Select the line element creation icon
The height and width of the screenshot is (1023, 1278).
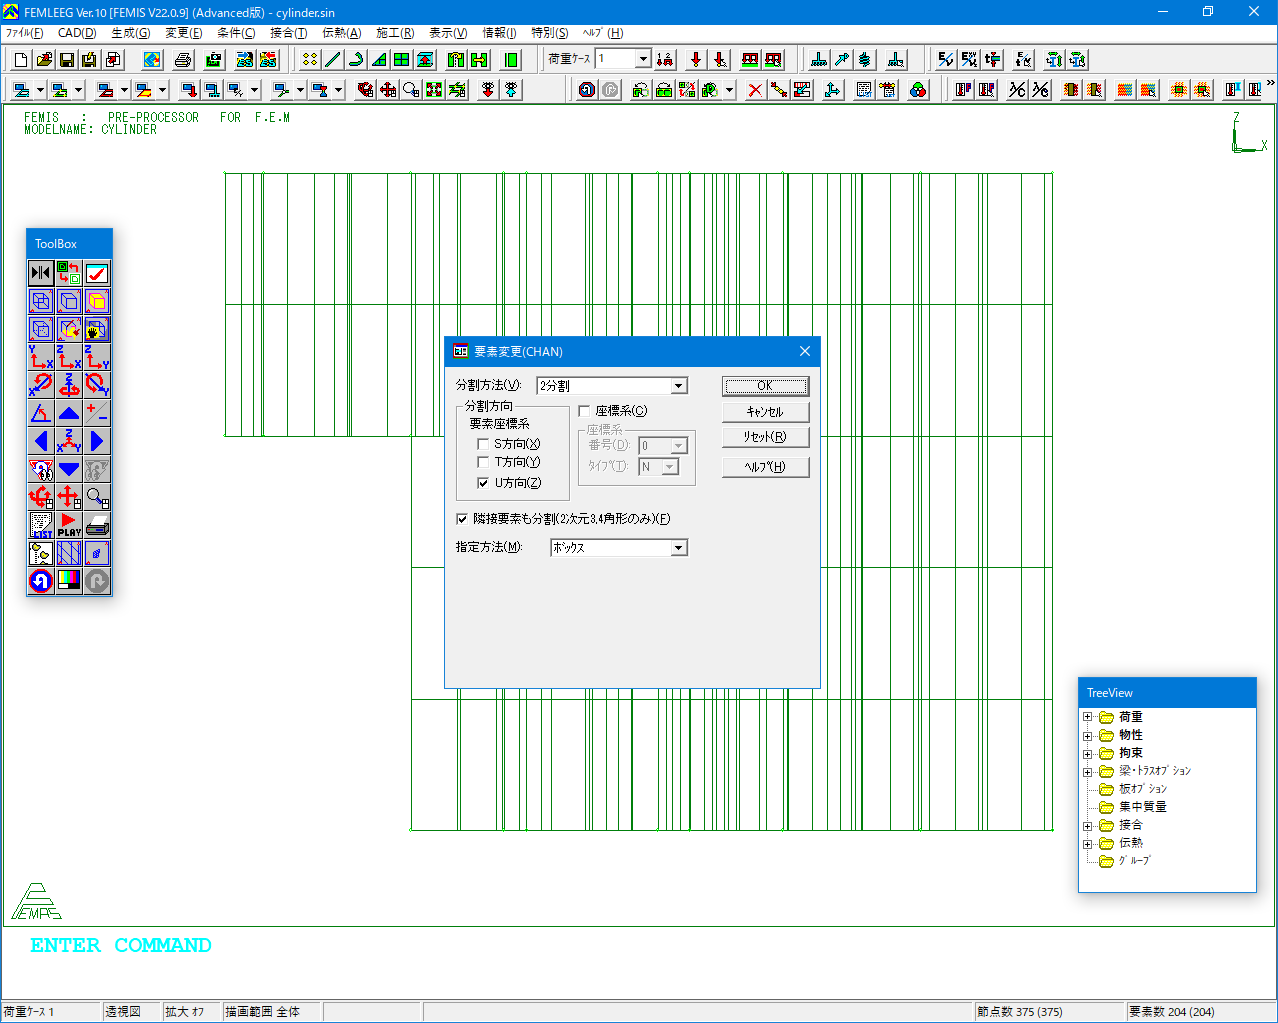coord(333,60)
